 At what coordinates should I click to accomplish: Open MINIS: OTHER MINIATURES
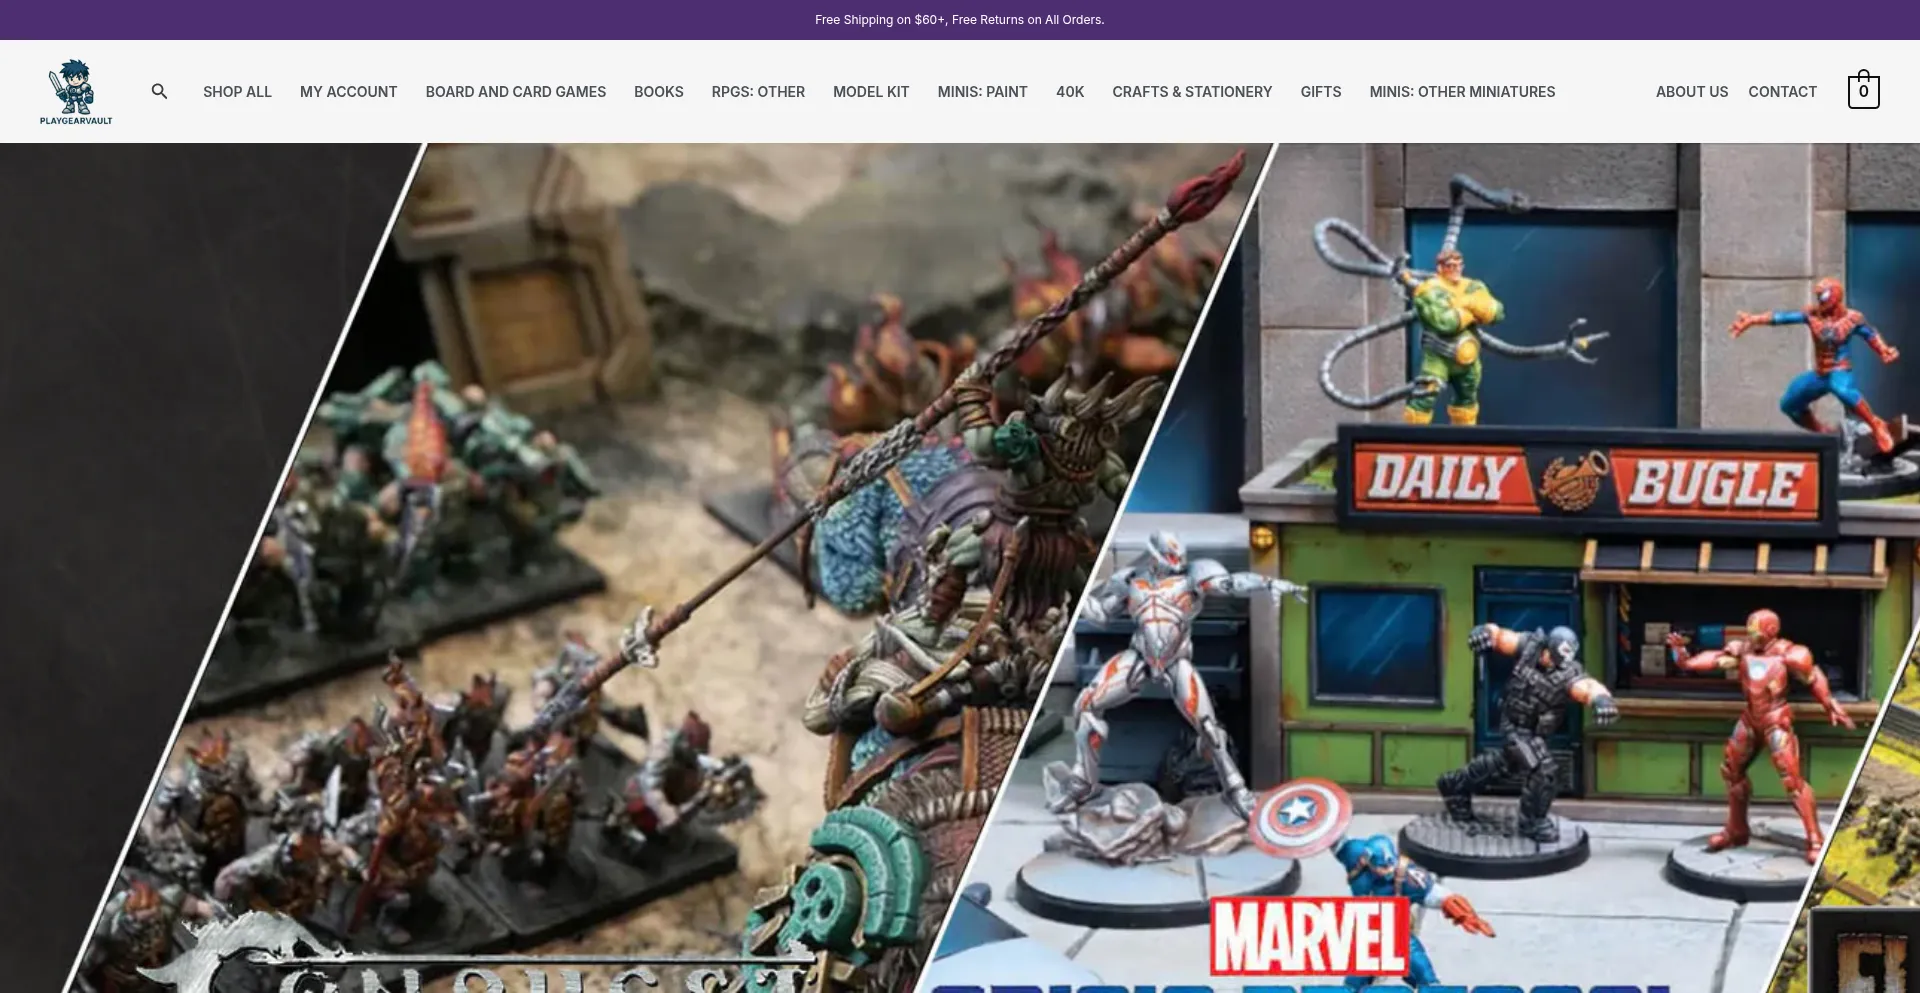point(1461,91)
